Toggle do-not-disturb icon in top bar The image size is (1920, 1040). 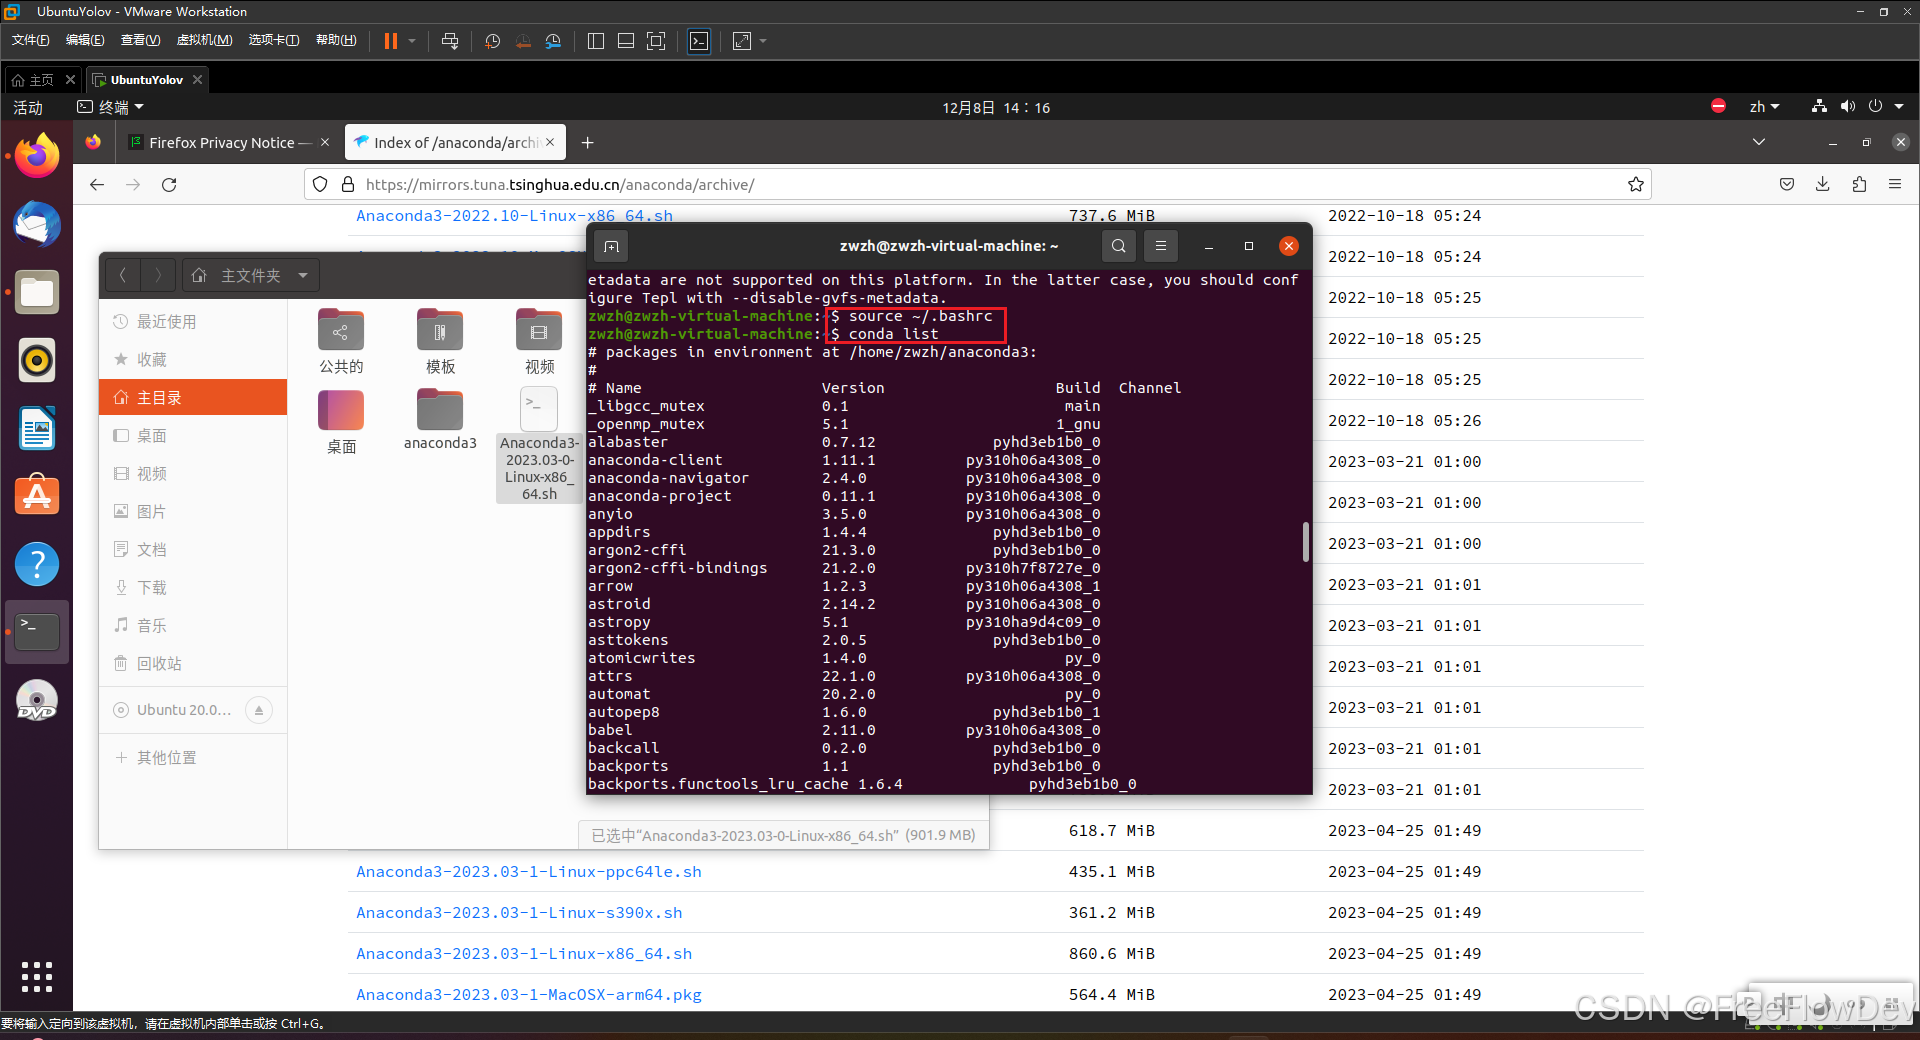[1718, 106]
